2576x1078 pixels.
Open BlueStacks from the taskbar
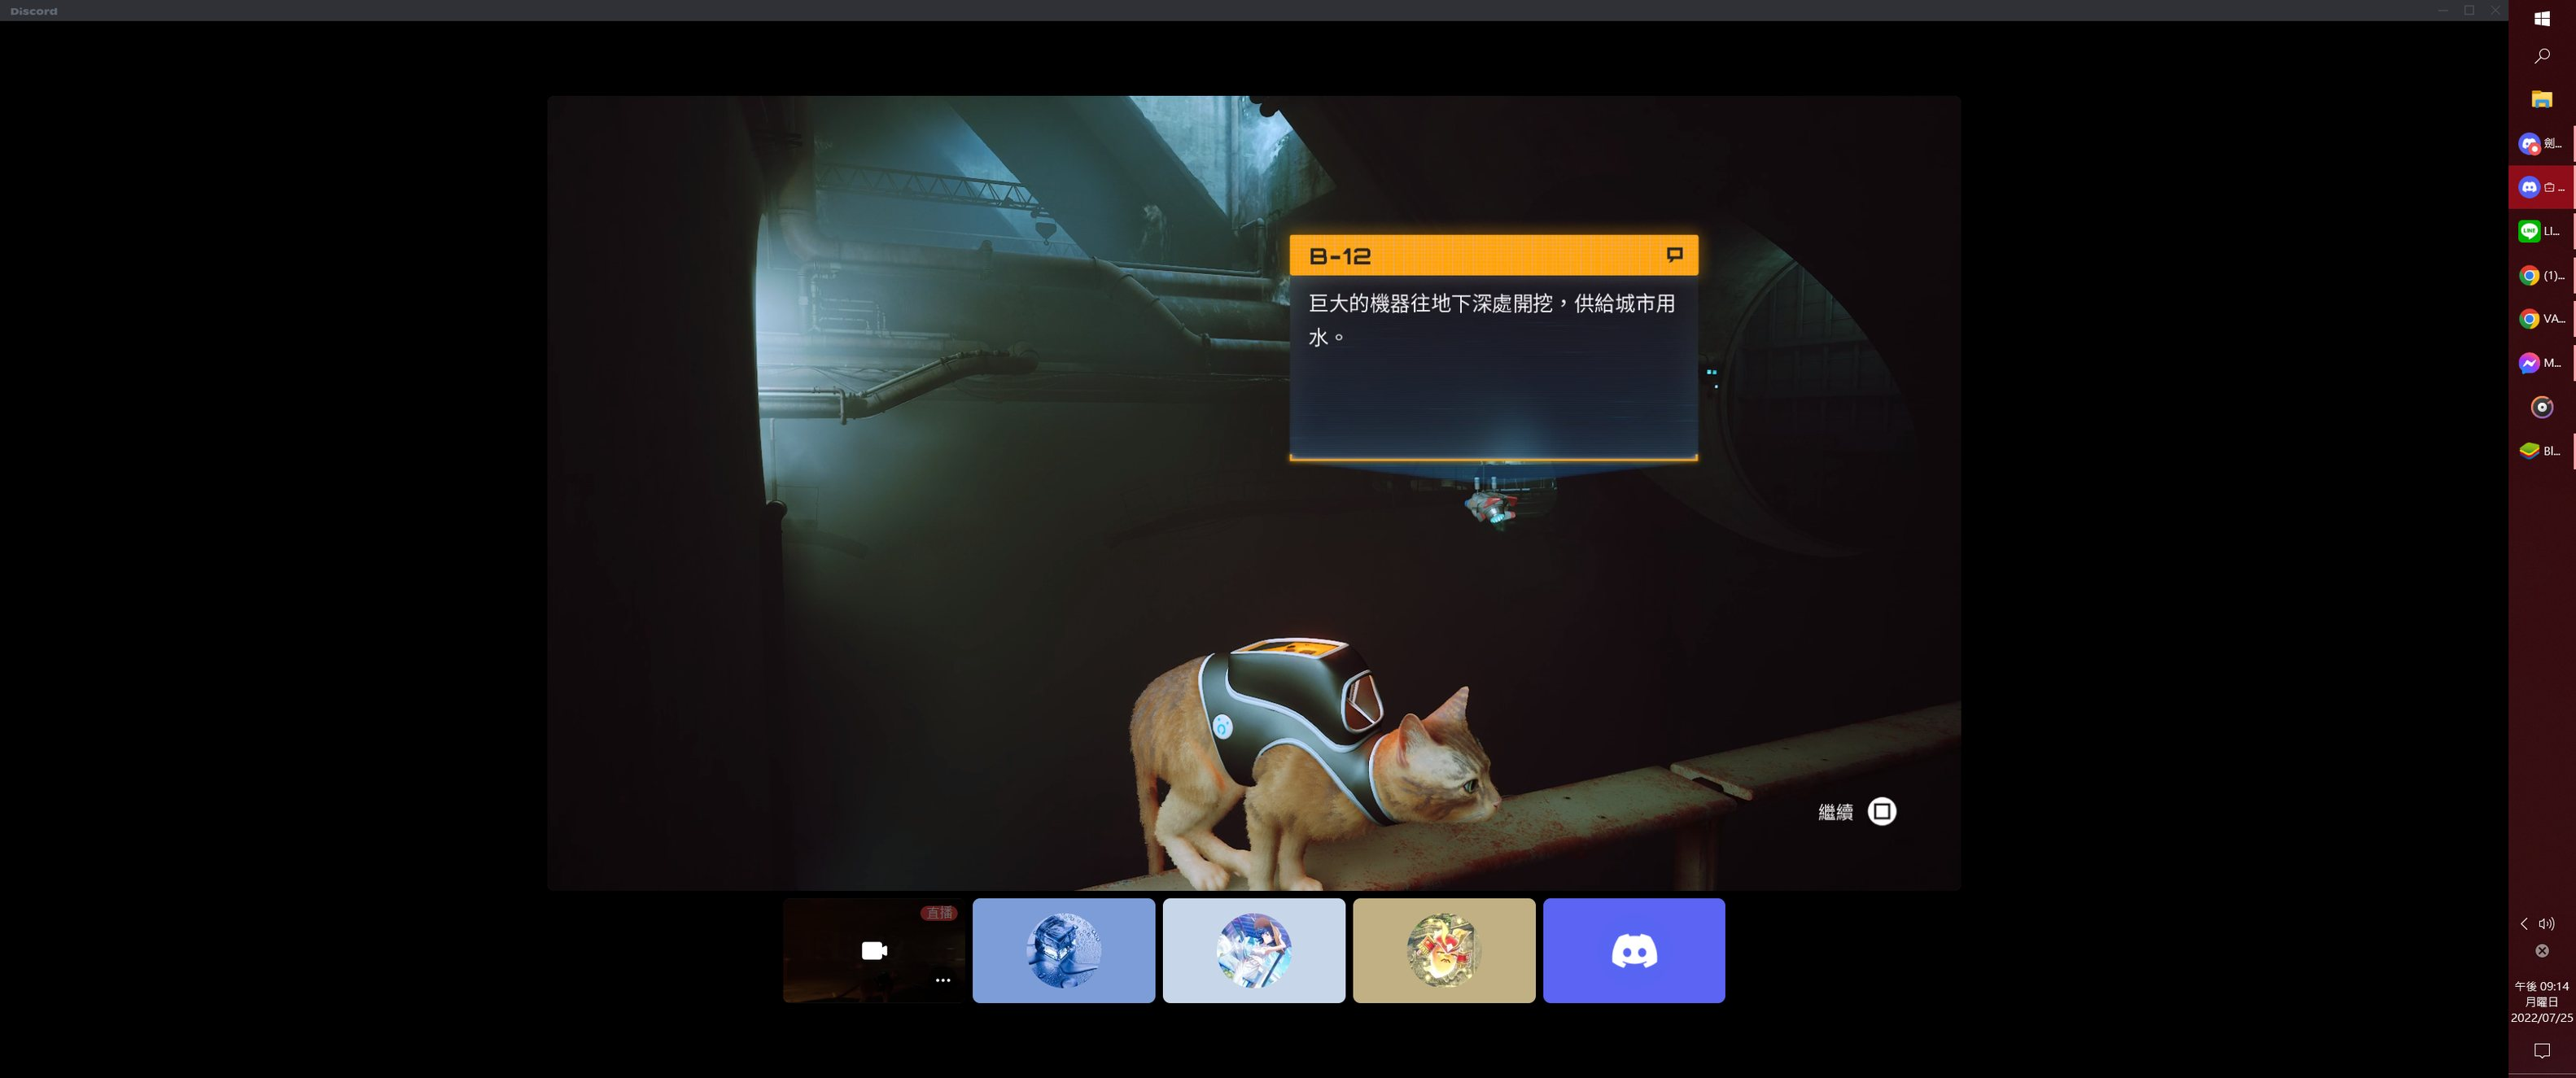pos(2541,451)
